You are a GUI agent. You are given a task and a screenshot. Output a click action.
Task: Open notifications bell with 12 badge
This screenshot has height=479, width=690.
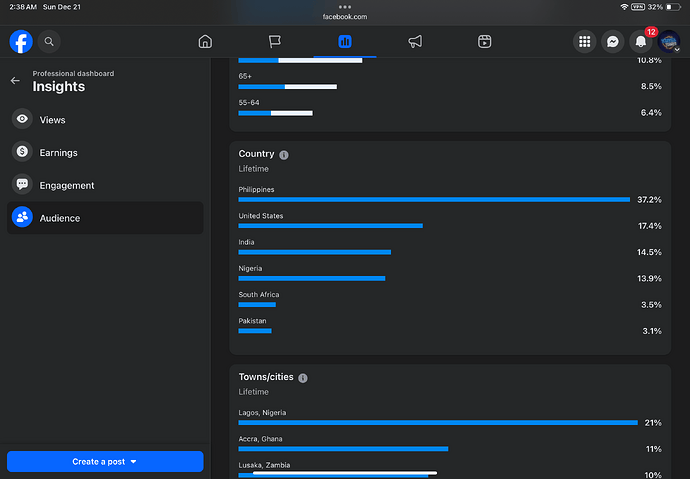point(642,42)
